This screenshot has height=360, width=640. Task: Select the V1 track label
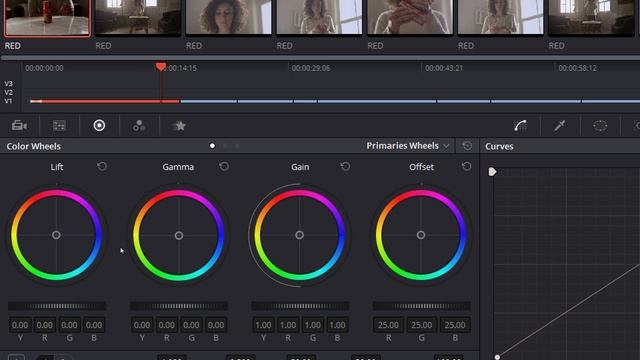9,101
